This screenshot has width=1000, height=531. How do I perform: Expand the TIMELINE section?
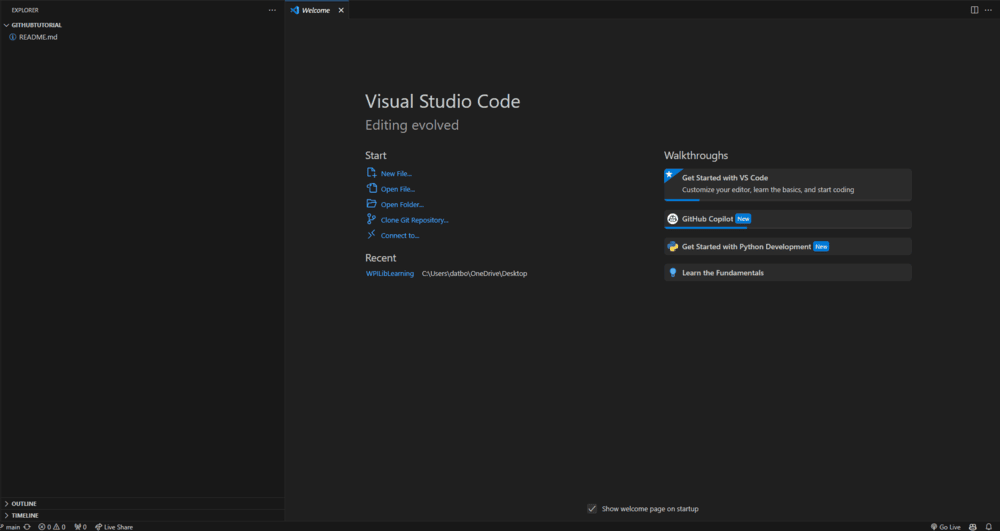[x=142, y=515]
